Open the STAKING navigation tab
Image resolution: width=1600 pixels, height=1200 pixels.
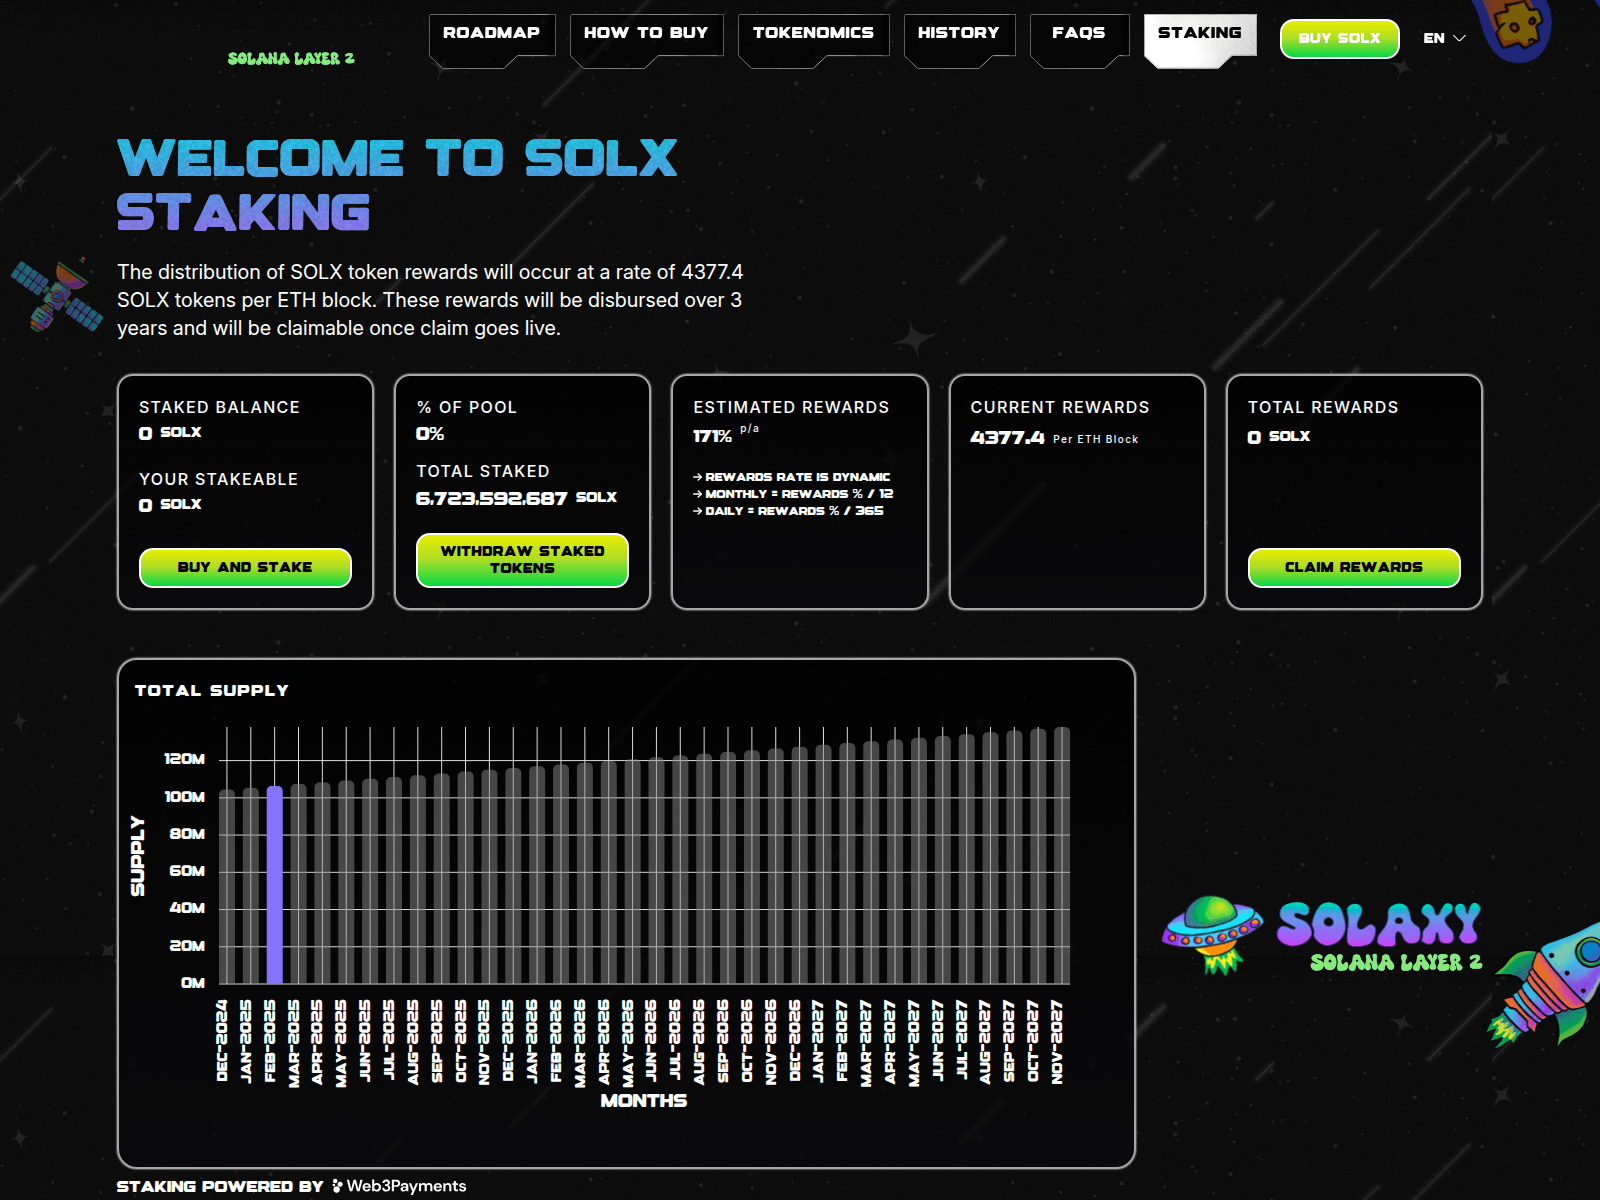point(1200,33)
